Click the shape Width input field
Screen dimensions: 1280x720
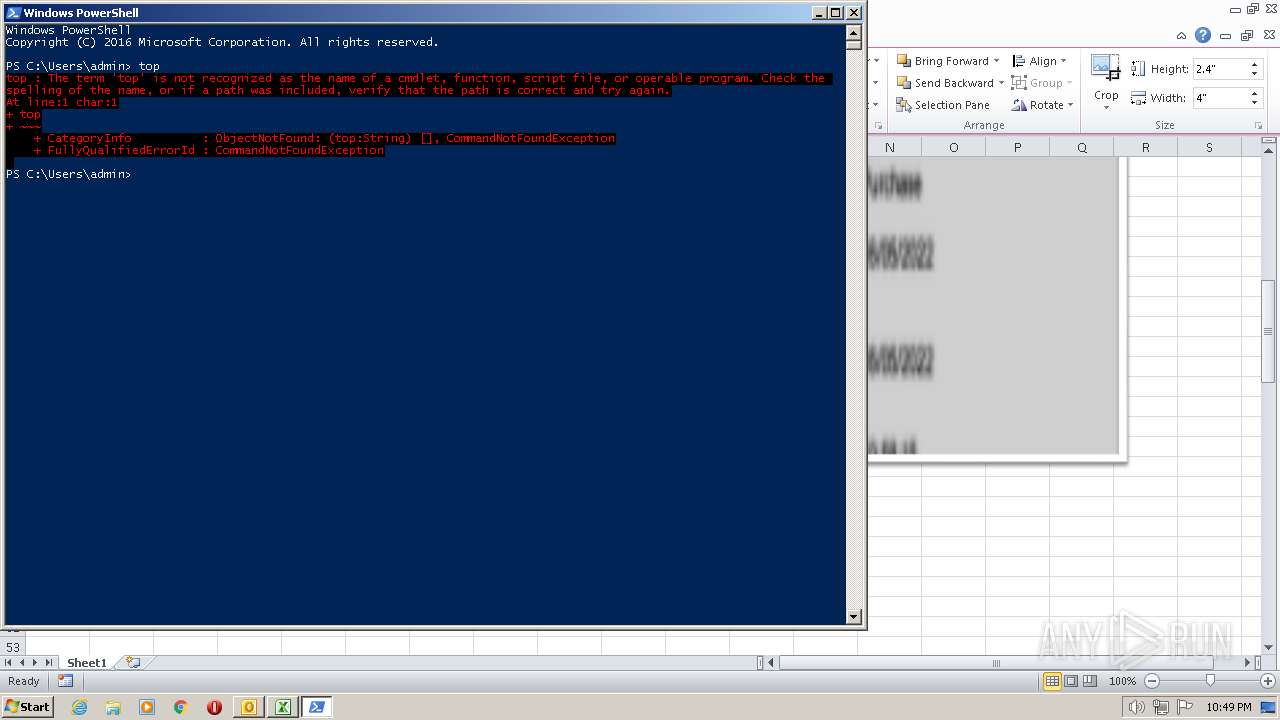point(1219,98)
